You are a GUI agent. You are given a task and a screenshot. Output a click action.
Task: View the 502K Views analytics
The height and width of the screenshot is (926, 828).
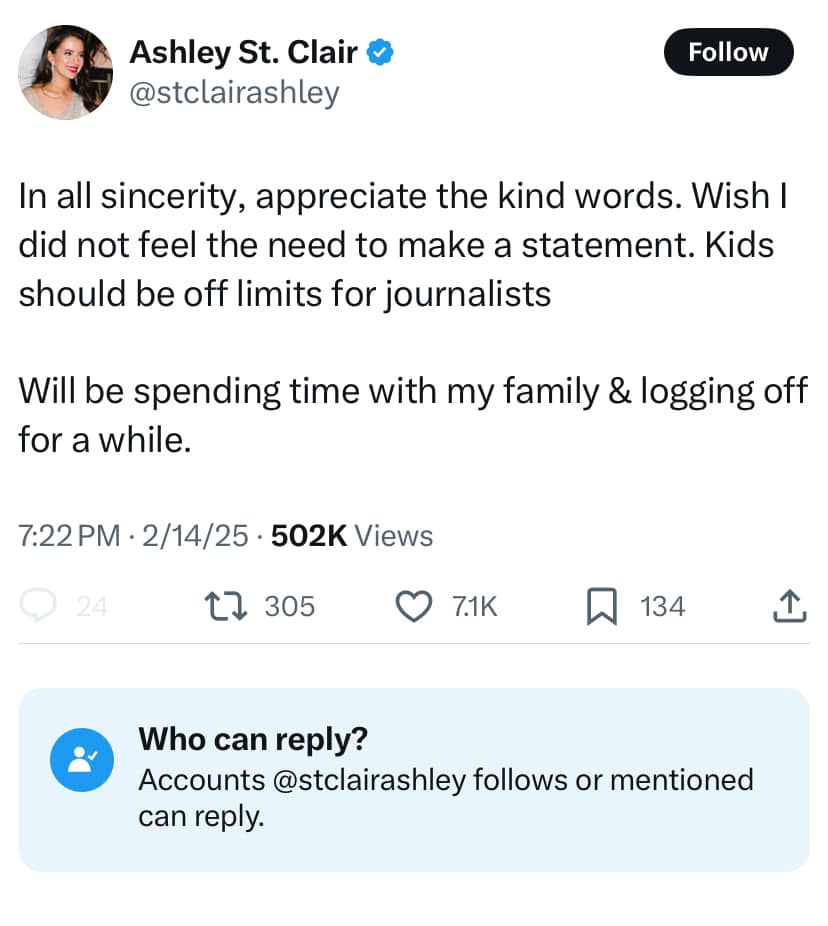tap(352, 536)
